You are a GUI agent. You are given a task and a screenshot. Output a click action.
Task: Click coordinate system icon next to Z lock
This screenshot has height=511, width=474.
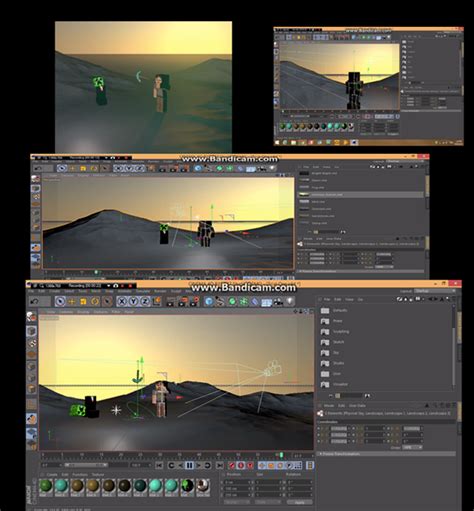coord(157,301)
